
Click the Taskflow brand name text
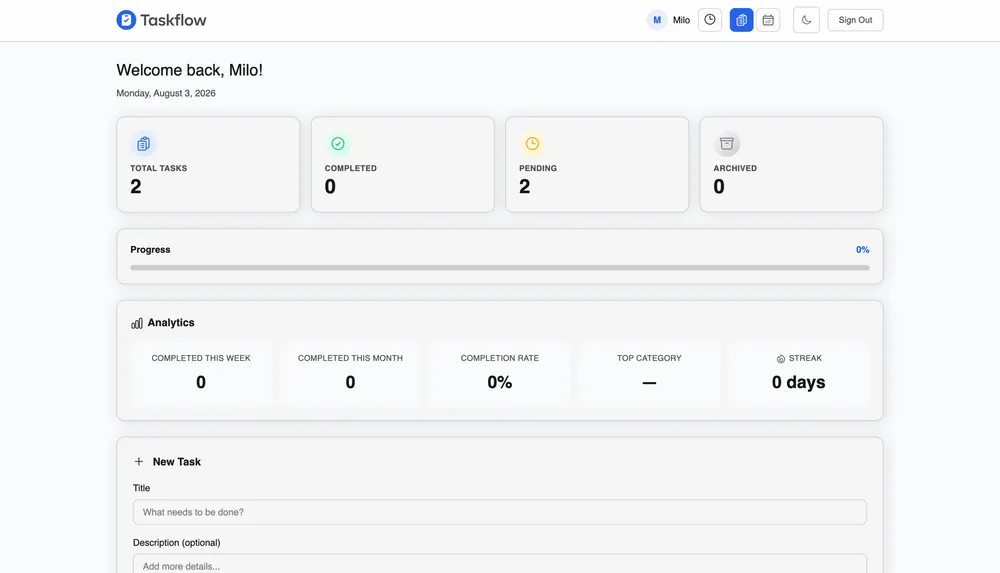pyautogui.click(x=173, y=20)
